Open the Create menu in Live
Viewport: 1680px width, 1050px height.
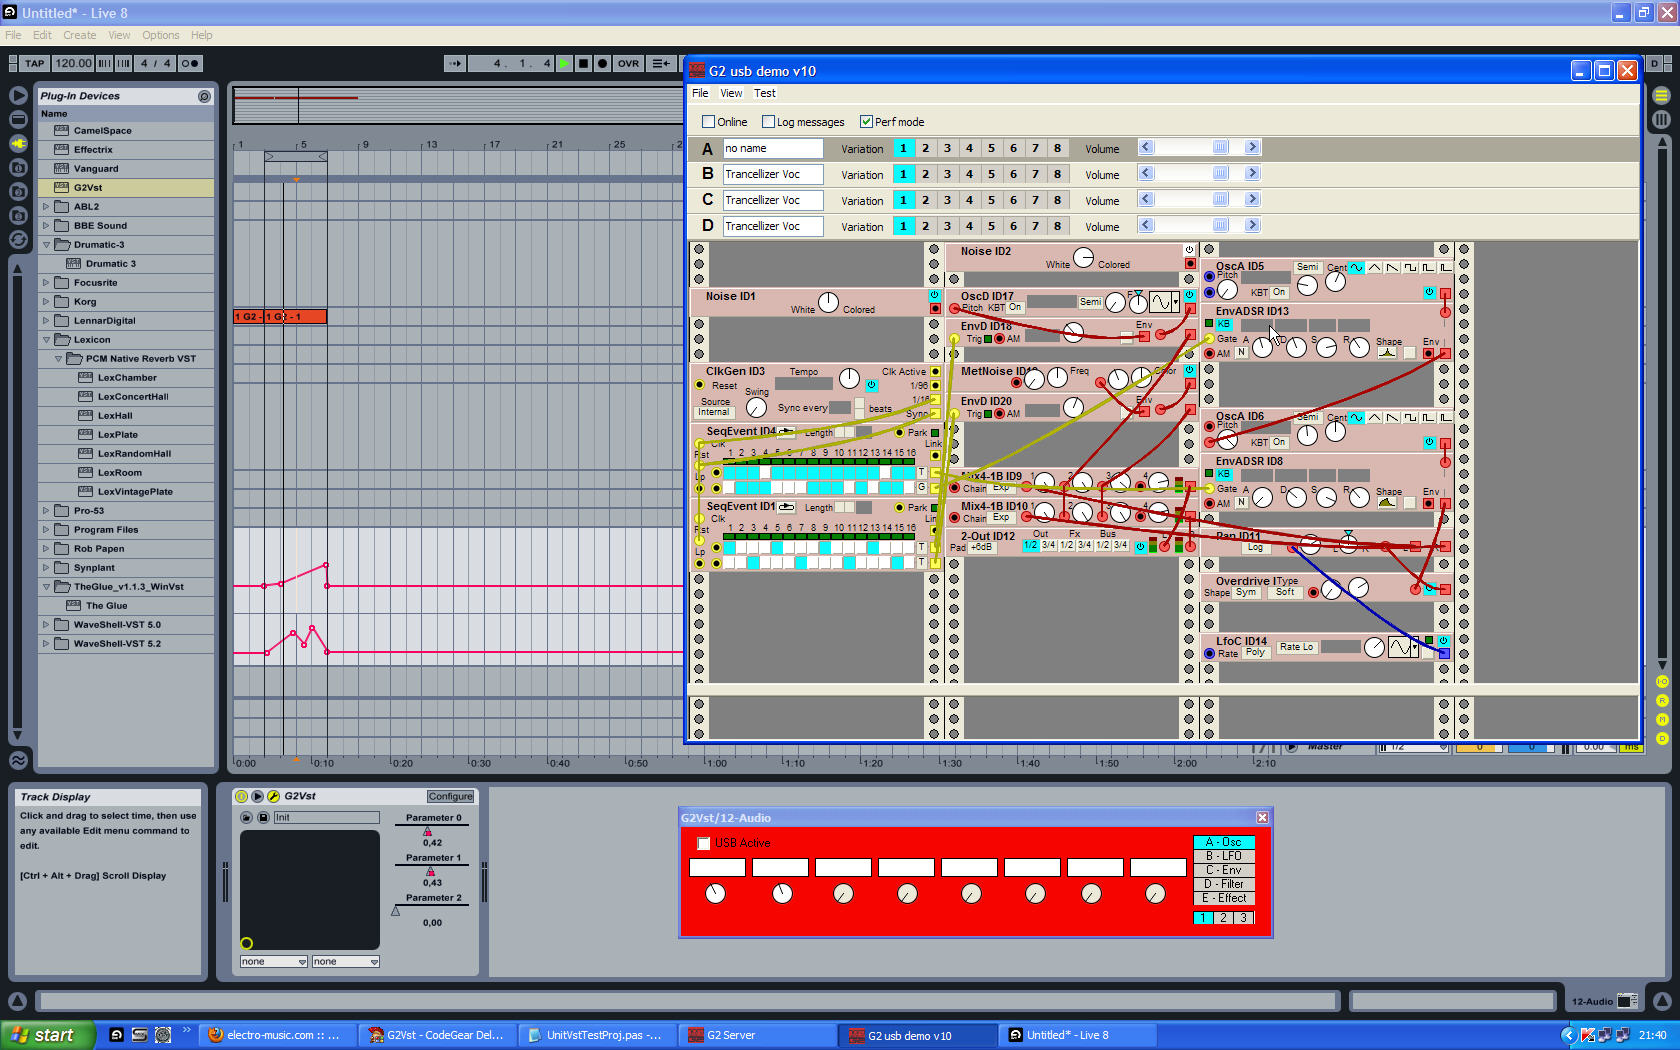click(x=79, y=35)
